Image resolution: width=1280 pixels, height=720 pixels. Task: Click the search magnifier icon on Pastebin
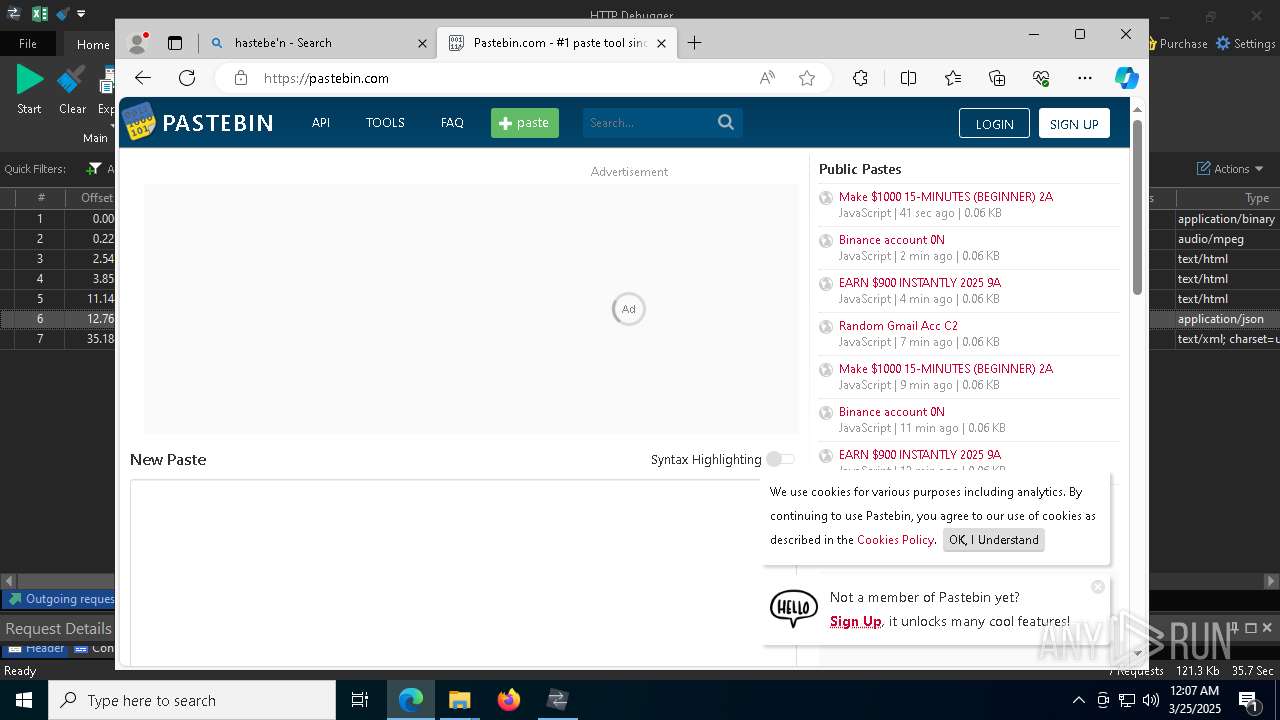point(726,123)
